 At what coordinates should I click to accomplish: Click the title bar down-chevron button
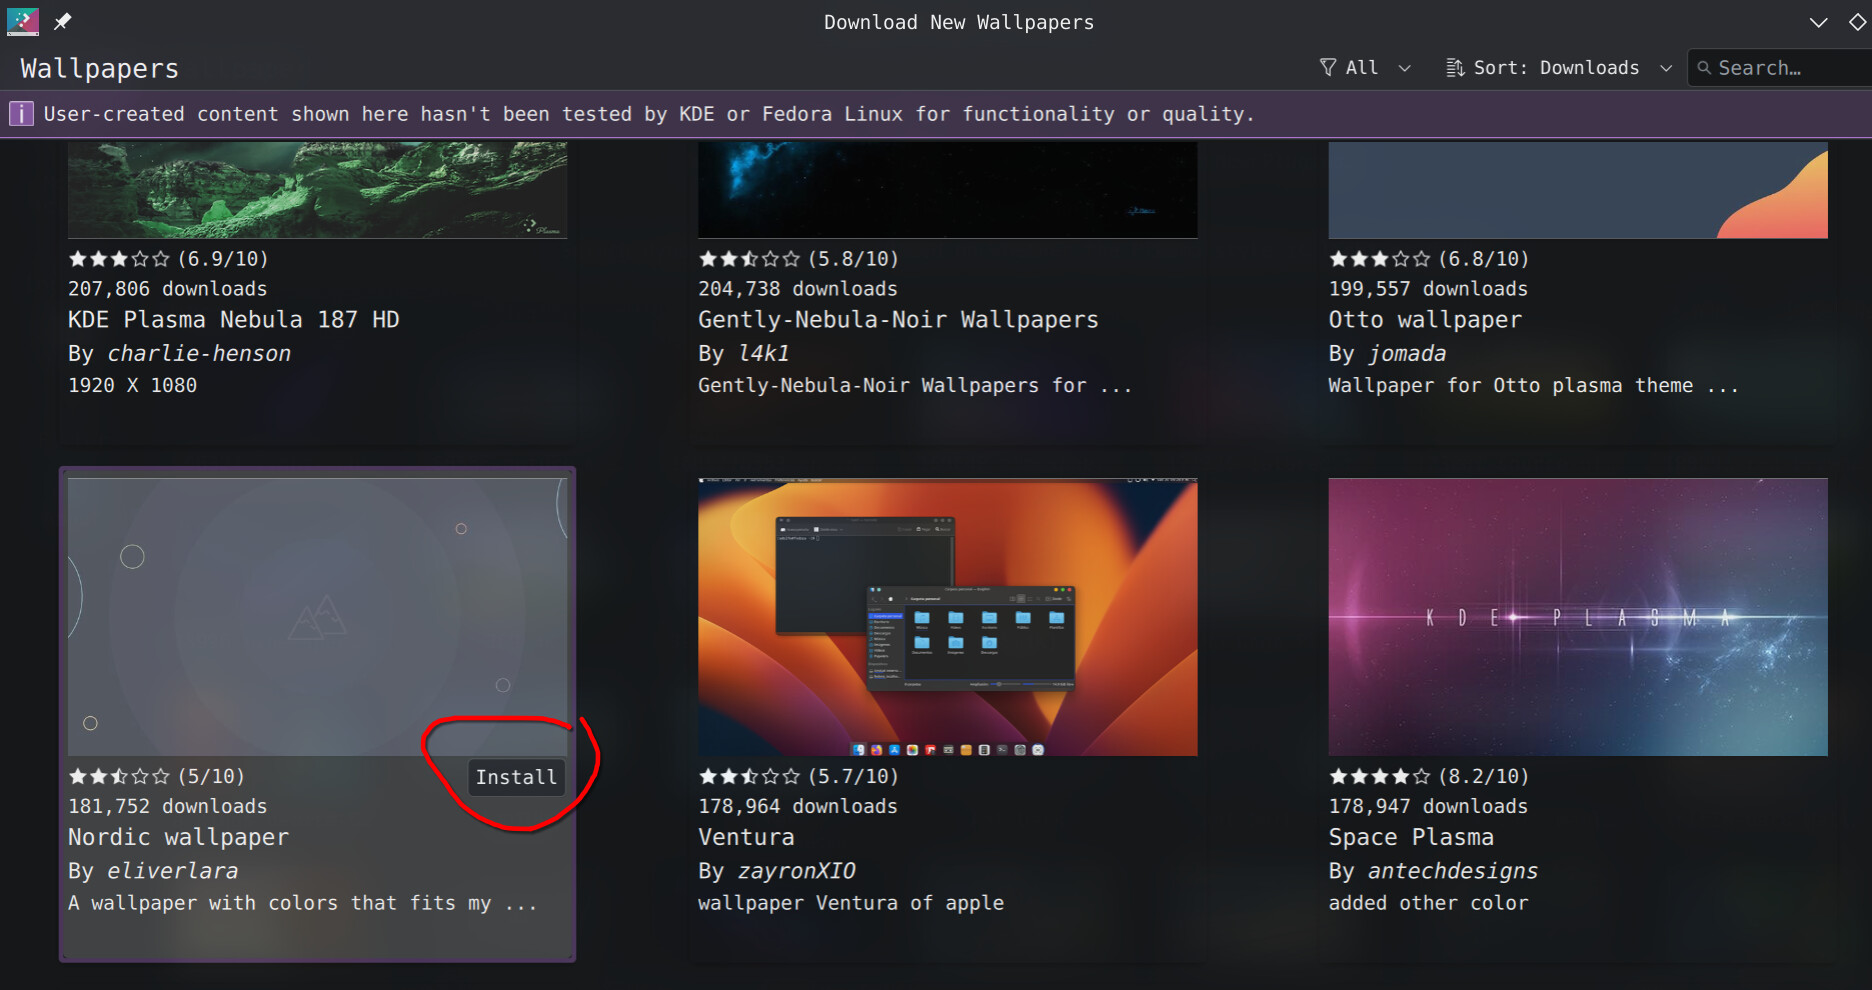[x=1818, y=22]
